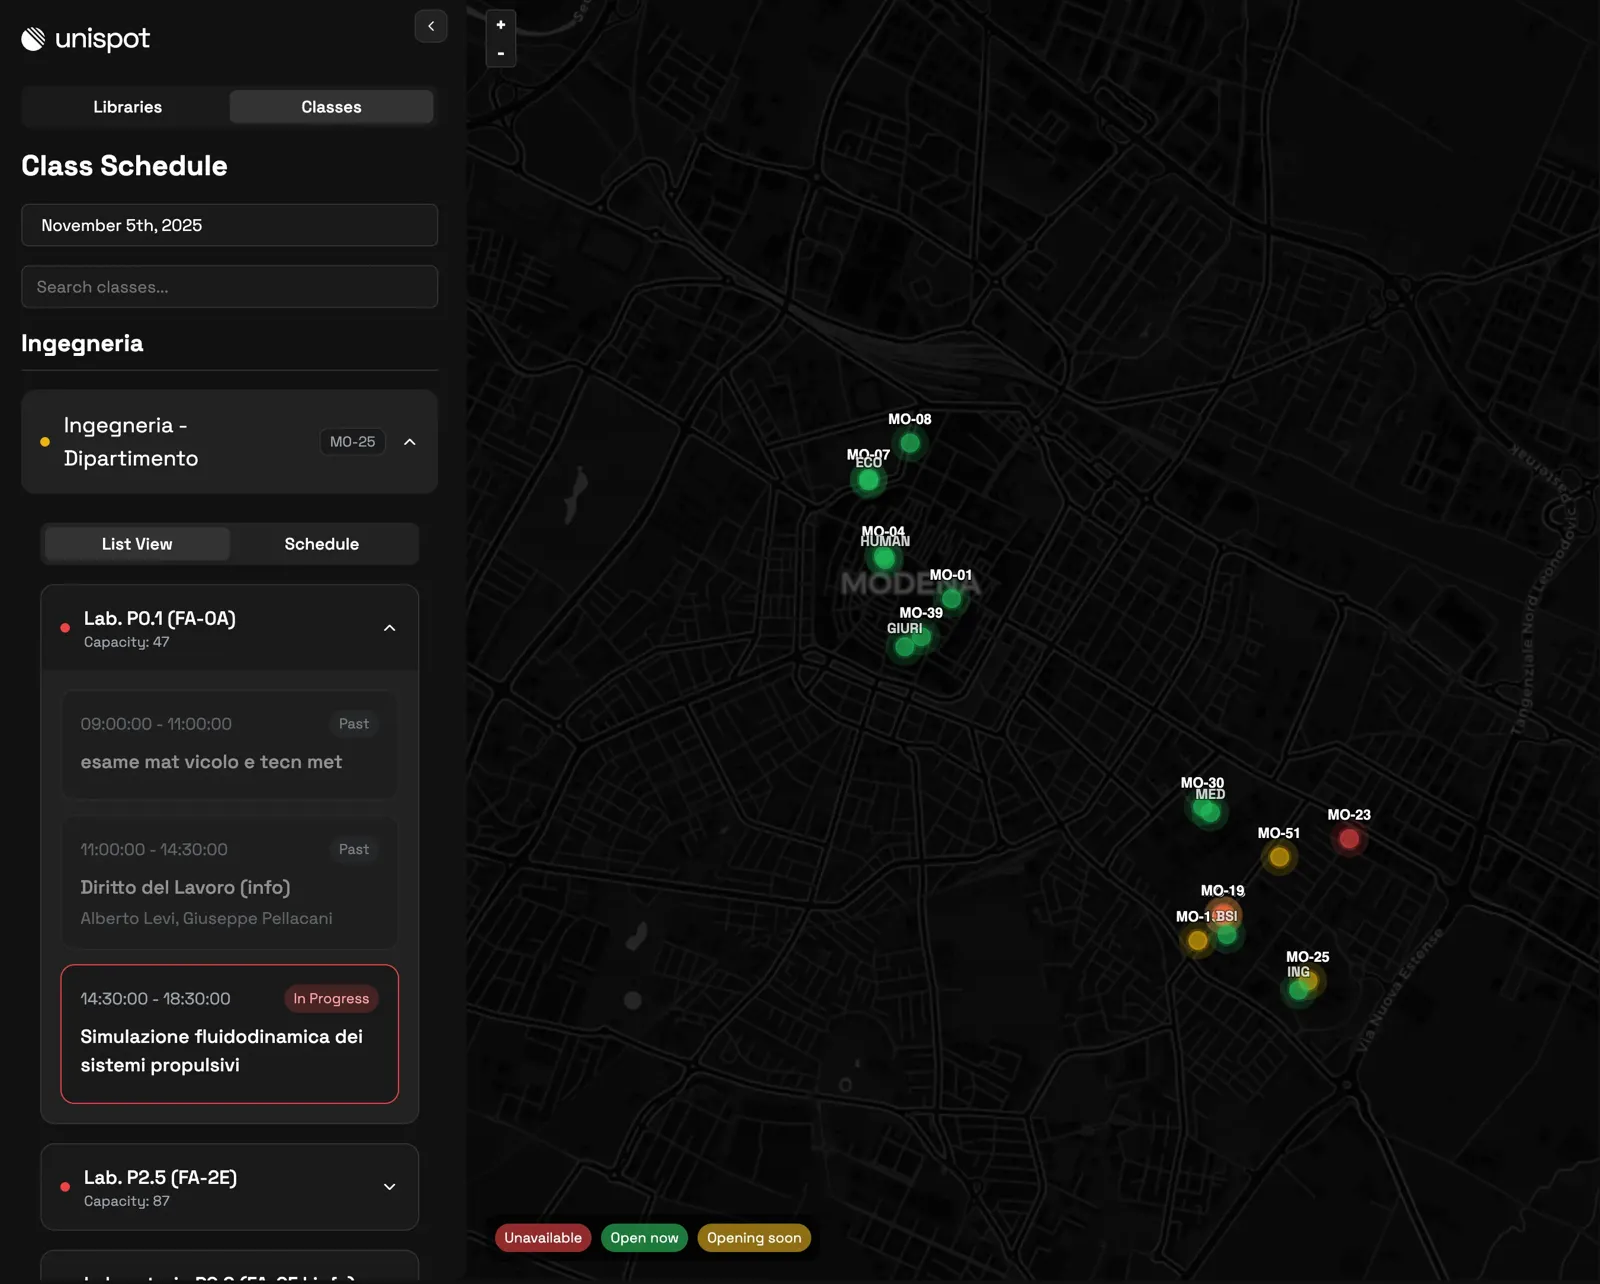Screen dimensions: 1600x1284
Task: Select the MO-01 map marker
Action: 951,599
